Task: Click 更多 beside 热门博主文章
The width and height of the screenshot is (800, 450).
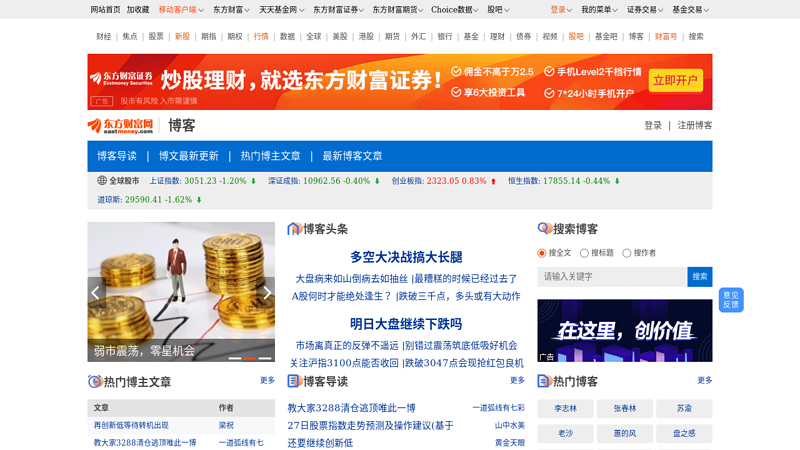Action: point(267,380)
